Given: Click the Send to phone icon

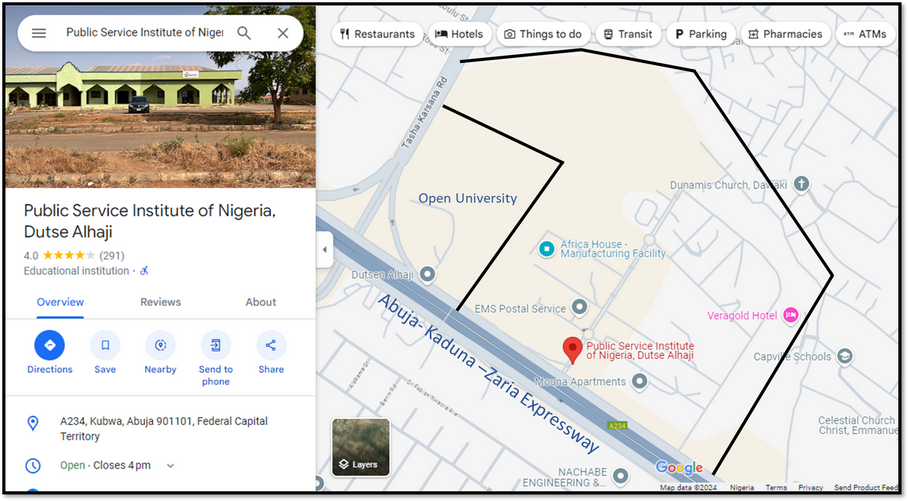Looking at the screenshot, I should 215,345.
